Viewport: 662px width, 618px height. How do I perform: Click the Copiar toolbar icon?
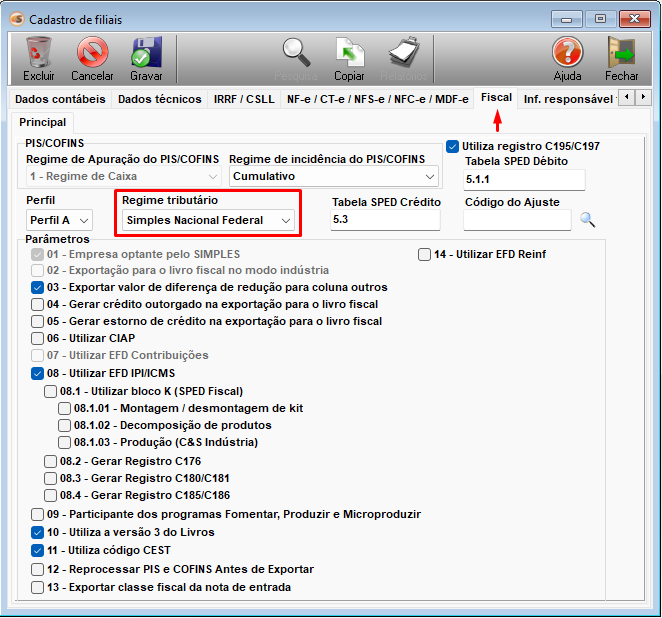[349, 53]
